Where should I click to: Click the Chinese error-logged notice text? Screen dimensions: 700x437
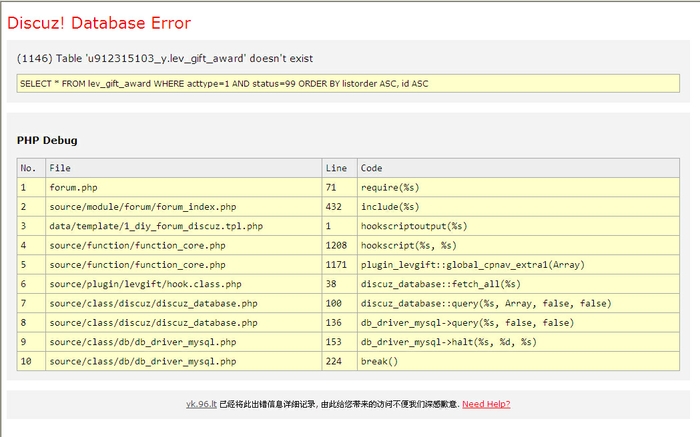[339, 404]
